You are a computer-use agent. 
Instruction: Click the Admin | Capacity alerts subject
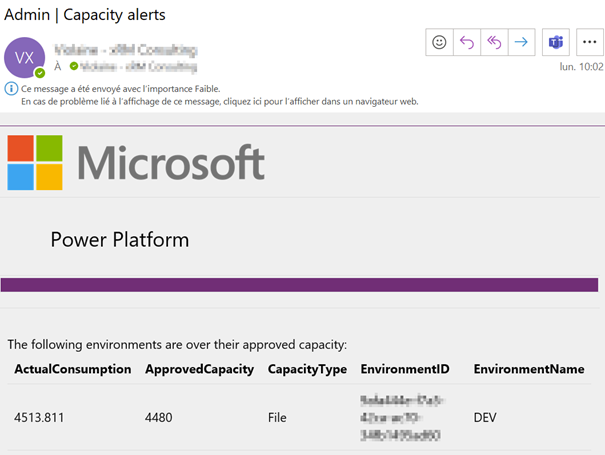86,14
